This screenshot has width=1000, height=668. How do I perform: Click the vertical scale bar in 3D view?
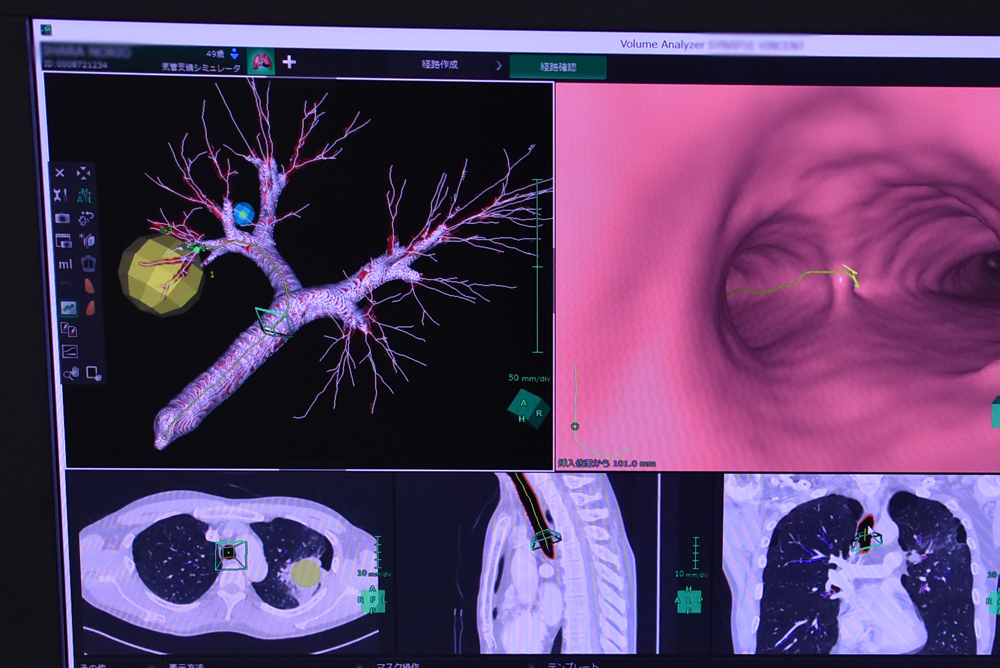click(x=538, y=266)
